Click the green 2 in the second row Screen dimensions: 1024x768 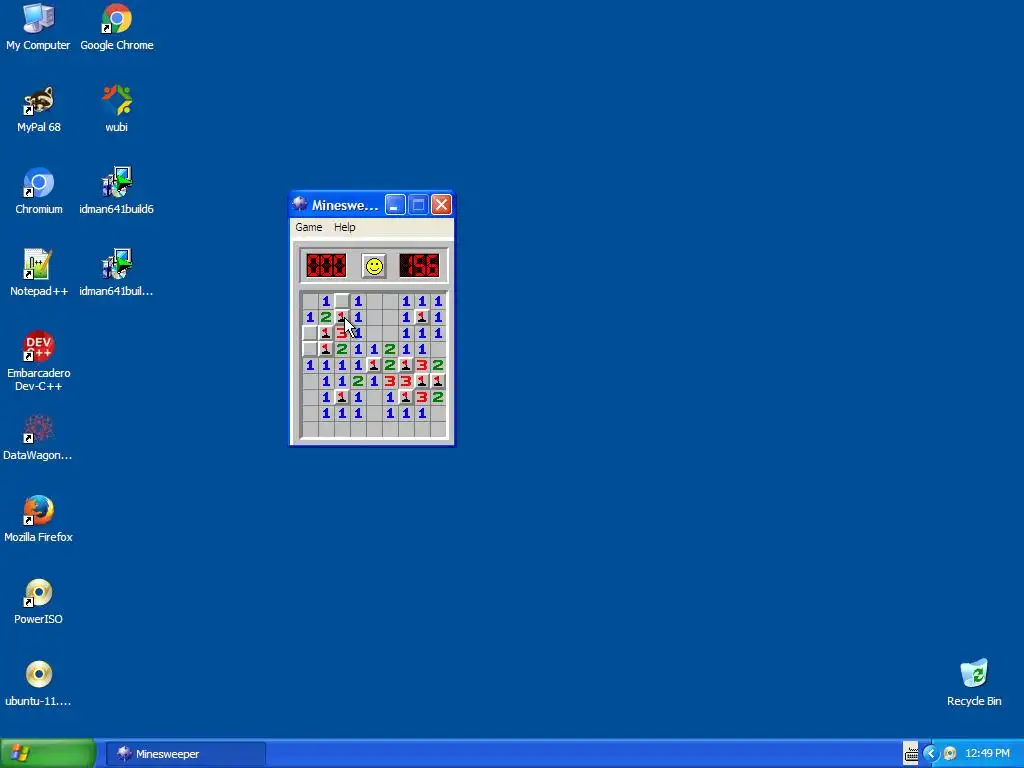[x=326, y=317]
